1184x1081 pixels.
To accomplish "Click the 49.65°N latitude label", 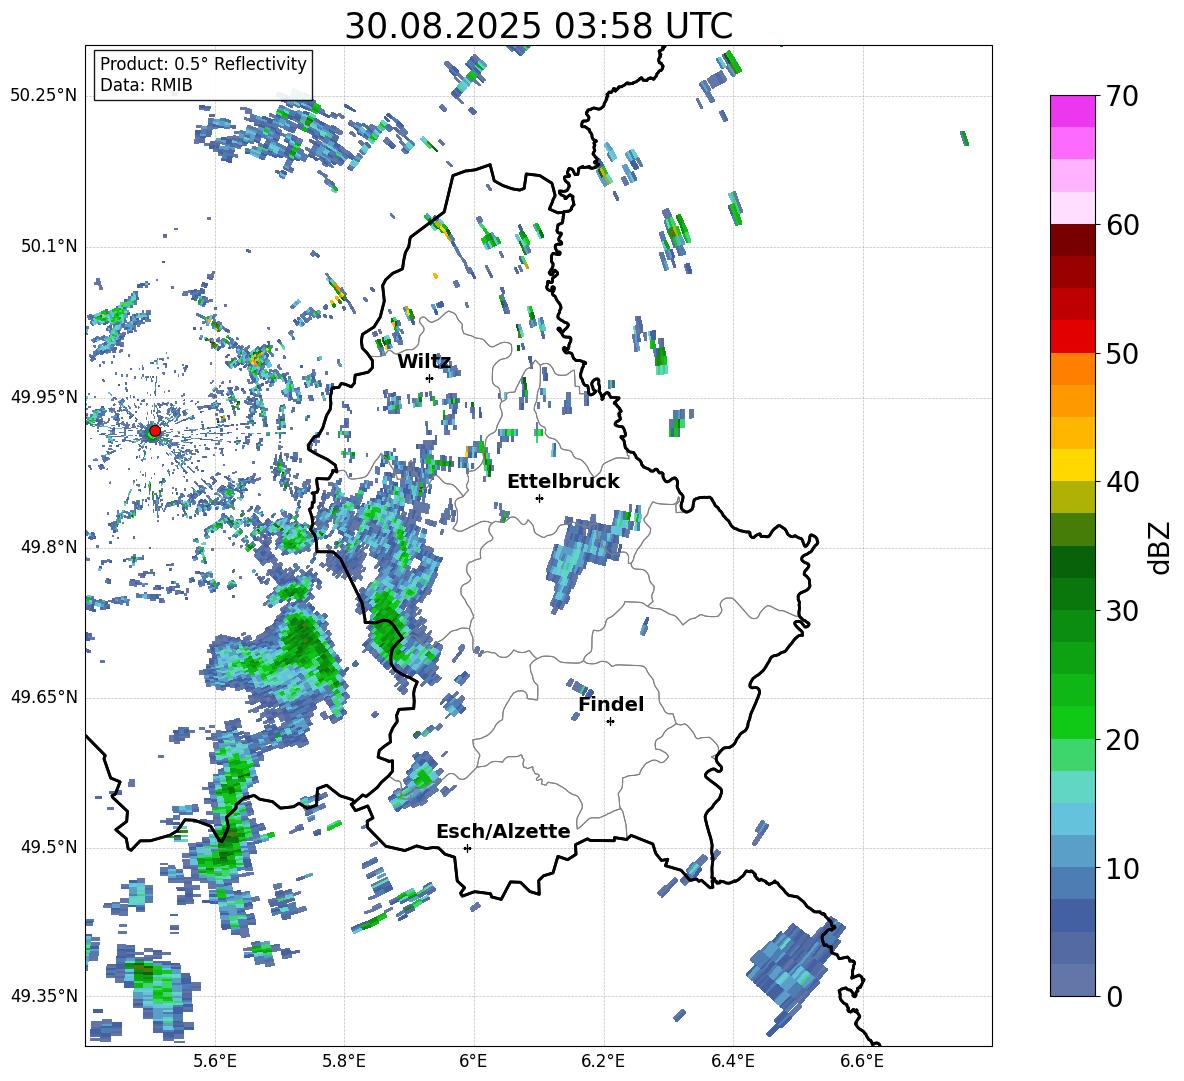I will (x=44, y=697).
